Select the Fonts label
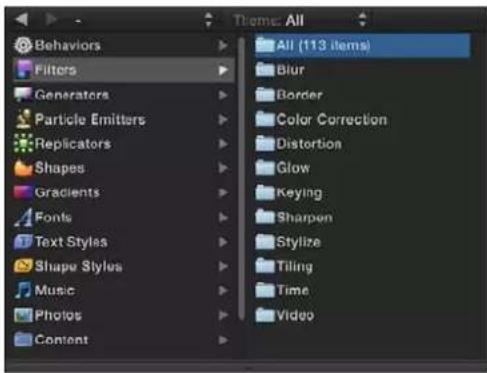This screenshot has height=373, width=487. click(53, 217)
